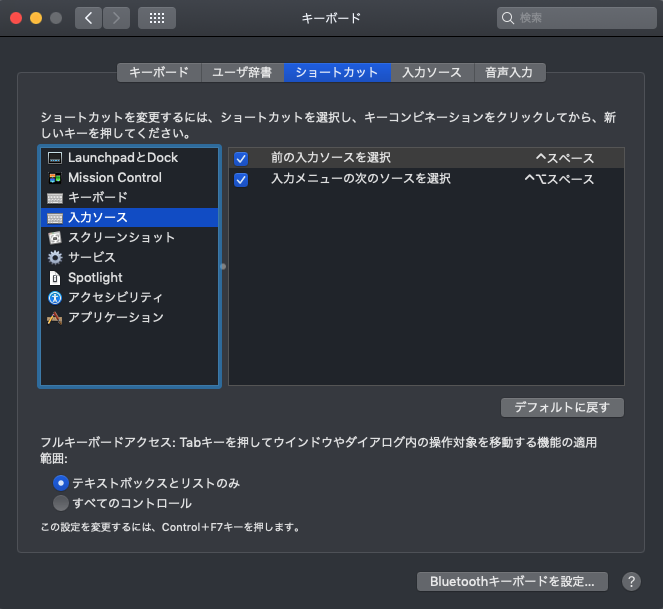Click the red close window button
The width and height of the screenshot is (663, 609).
[x=16, y=18]
